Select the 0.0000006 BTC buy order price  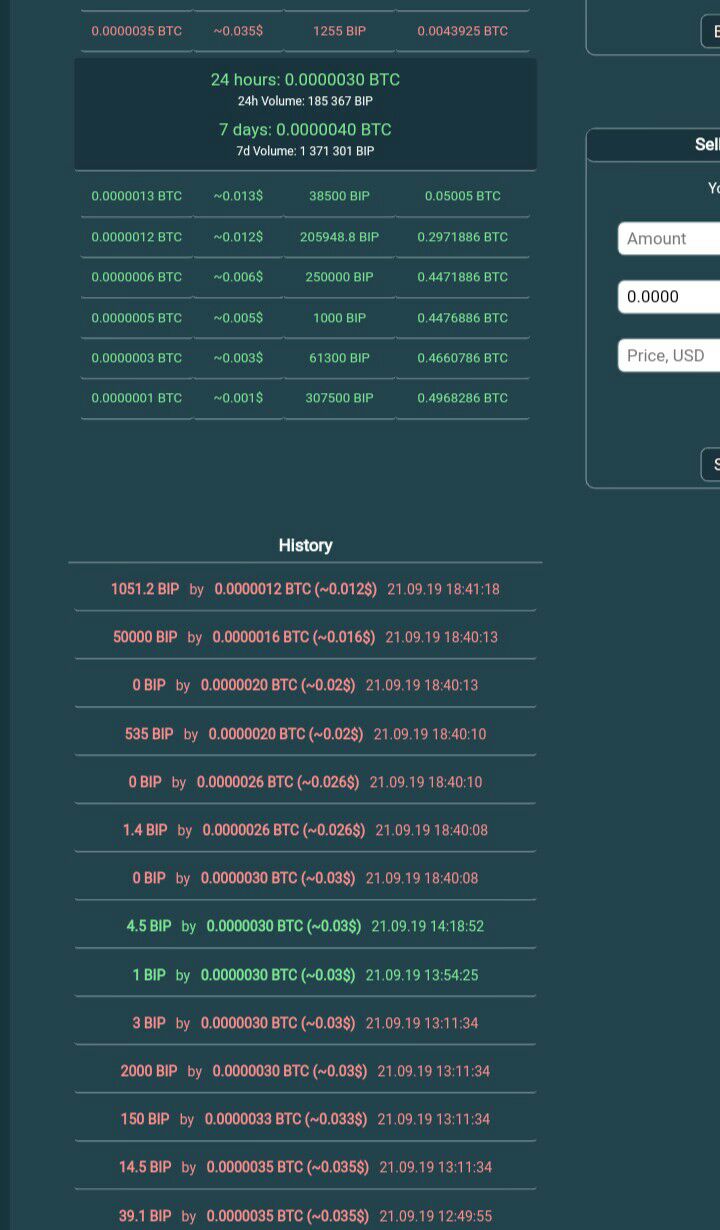pyautogui.click(x=137, y=277)
